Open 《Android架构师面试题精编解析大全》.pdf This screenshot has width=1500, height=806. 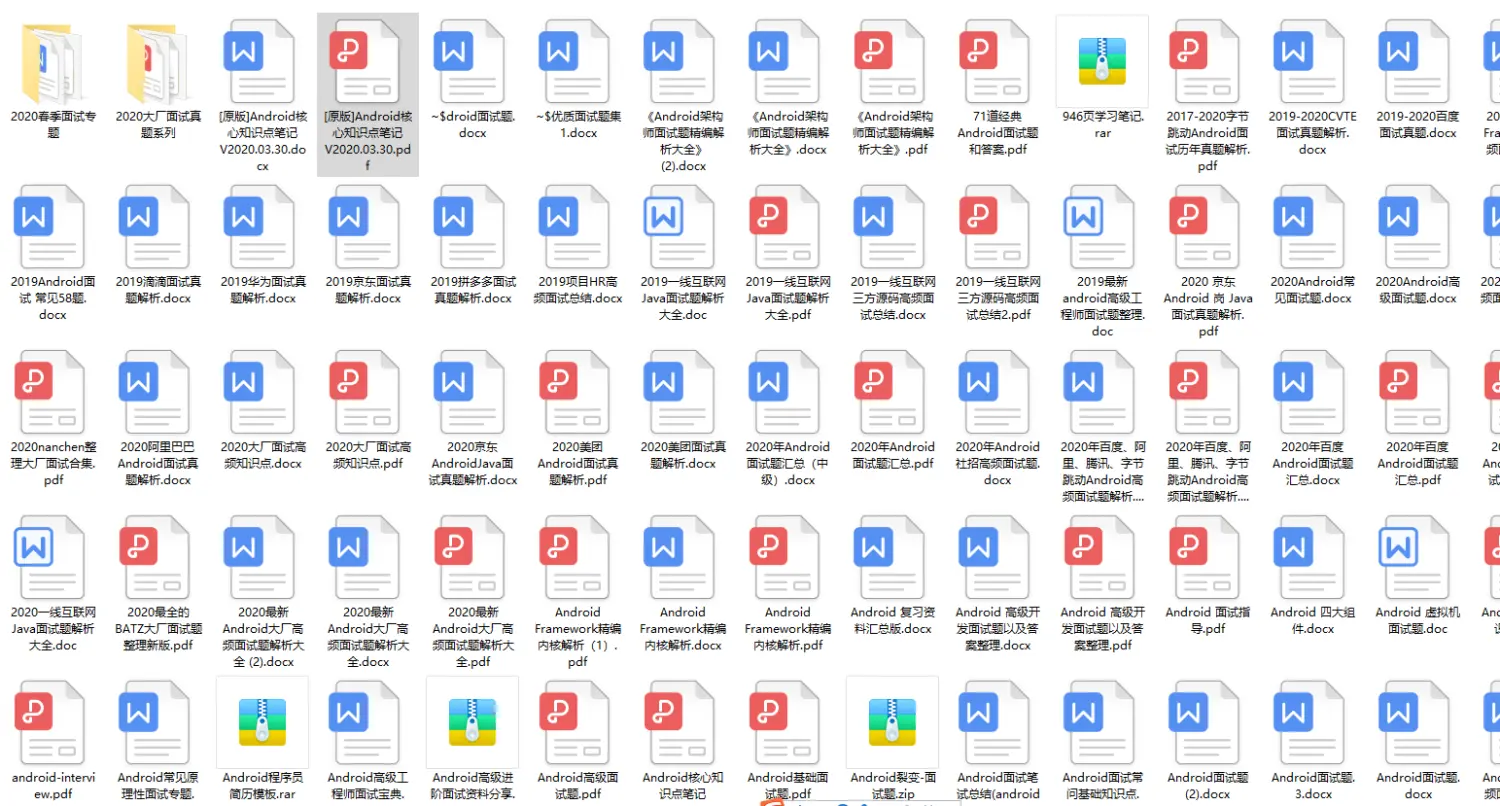pyautogui.click(x=892, y=60)
